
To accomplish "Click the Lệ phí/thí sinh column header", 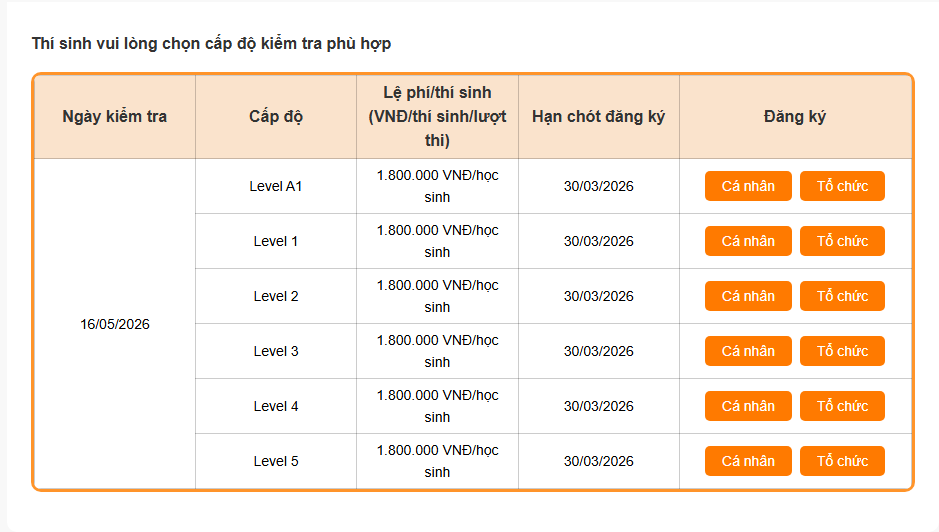I will 437,116.
